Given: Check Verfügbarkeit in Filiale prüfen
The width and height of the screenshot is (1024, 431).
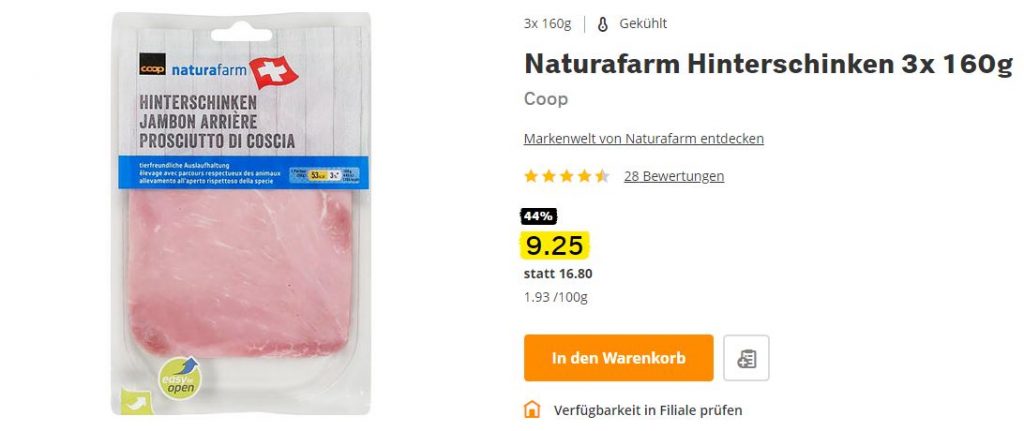Looking at the screenshot, I should pyautogui.click(x=648, y=411).
